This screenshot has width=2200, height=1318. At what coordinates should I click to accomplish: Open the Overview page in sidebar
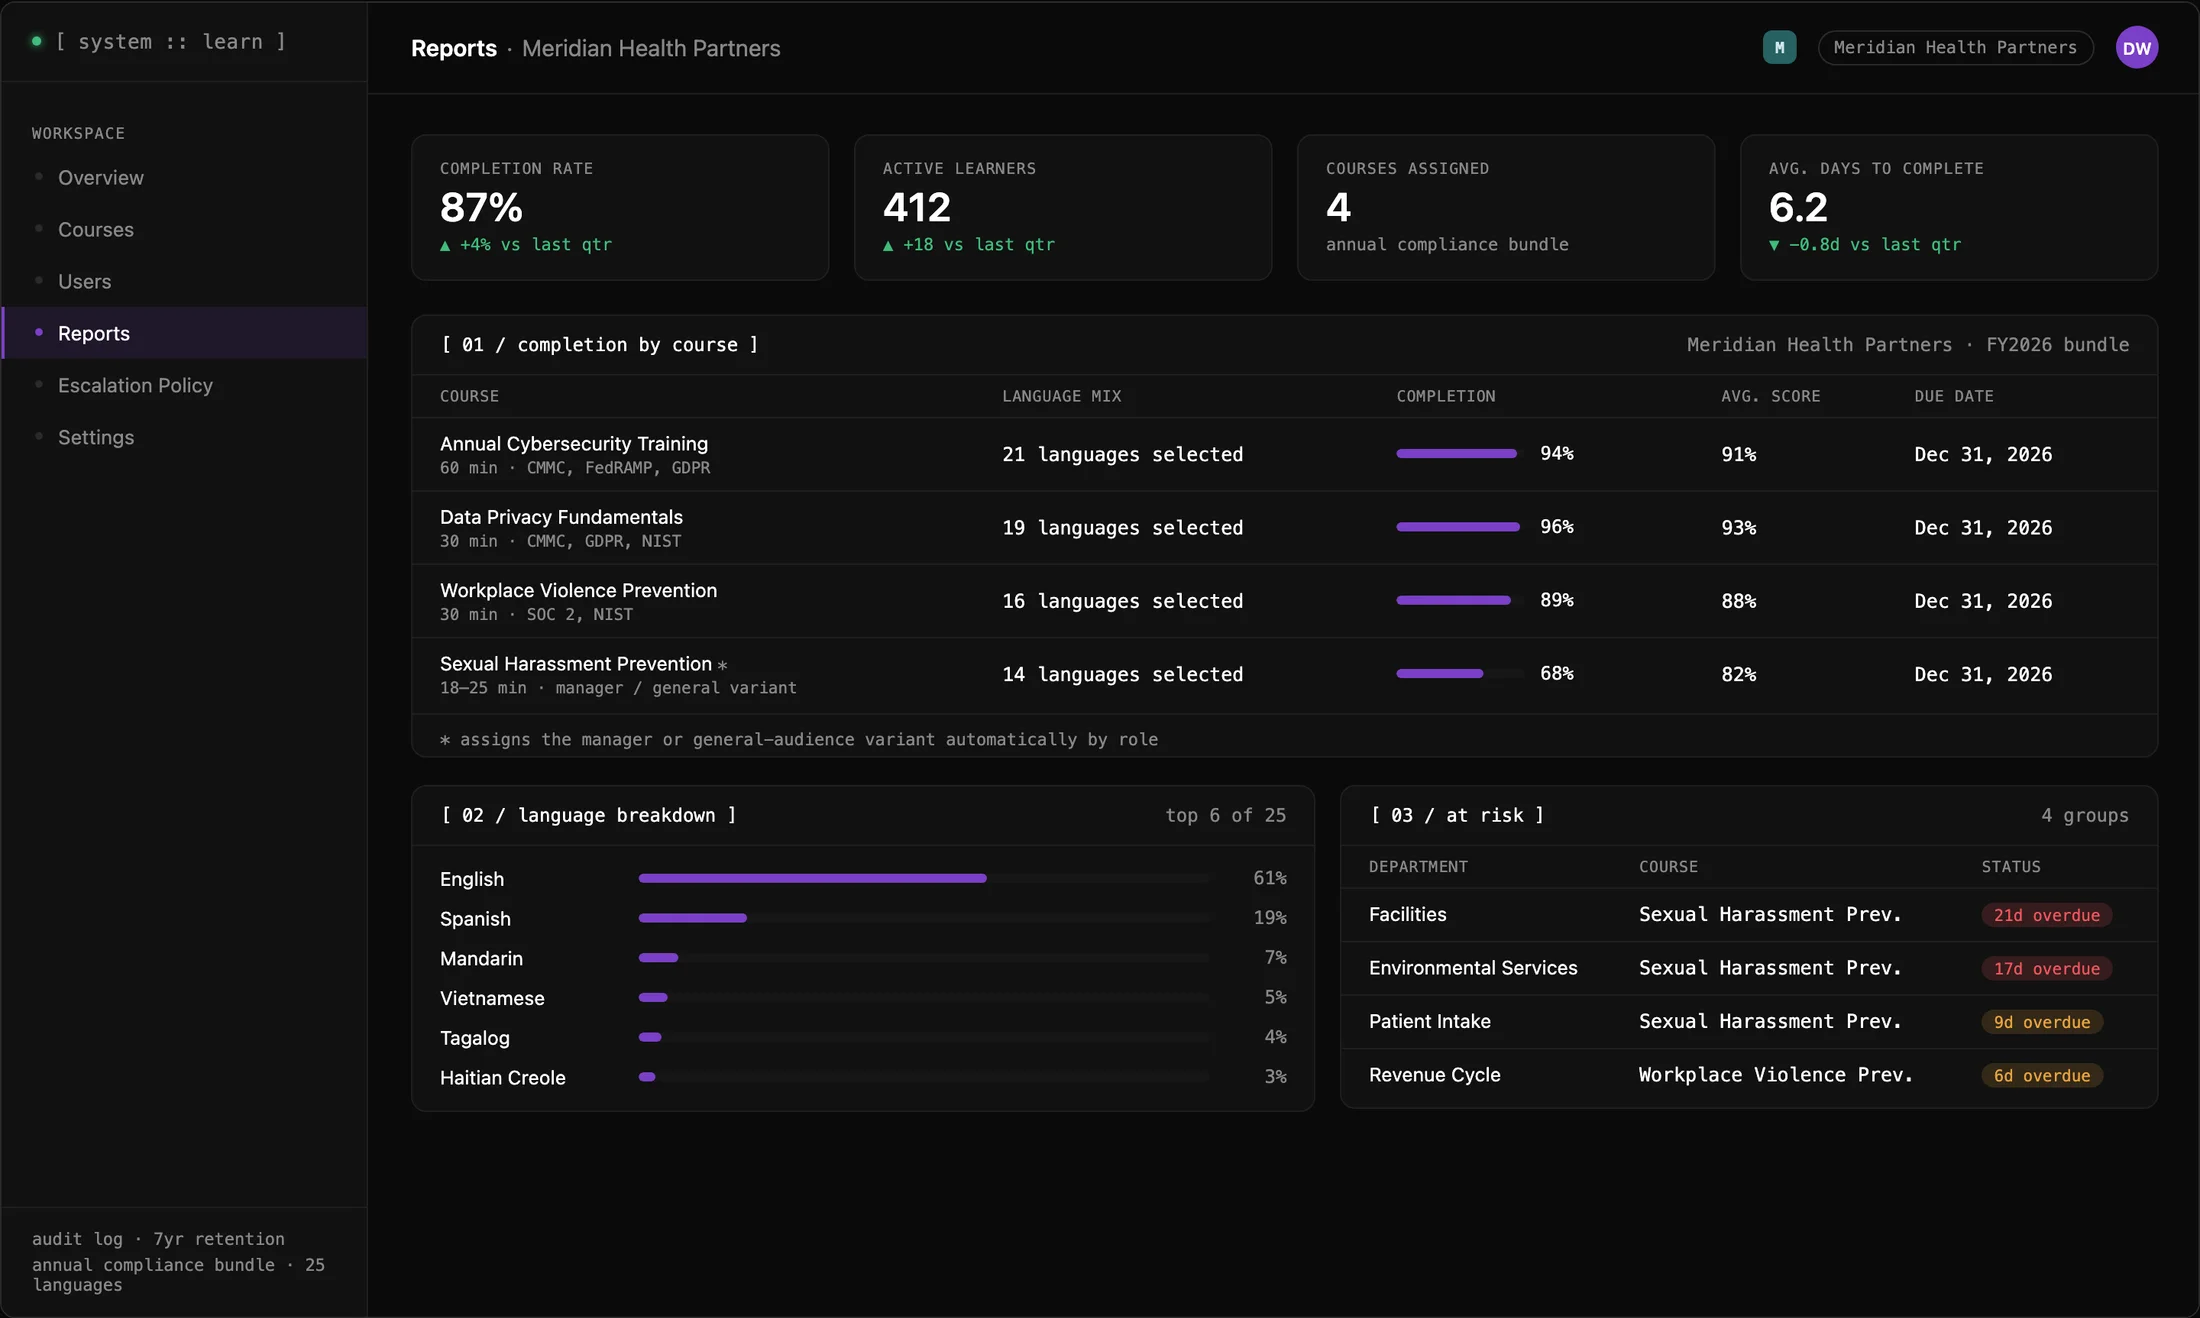pyautogui.click(x=184, y=177)
